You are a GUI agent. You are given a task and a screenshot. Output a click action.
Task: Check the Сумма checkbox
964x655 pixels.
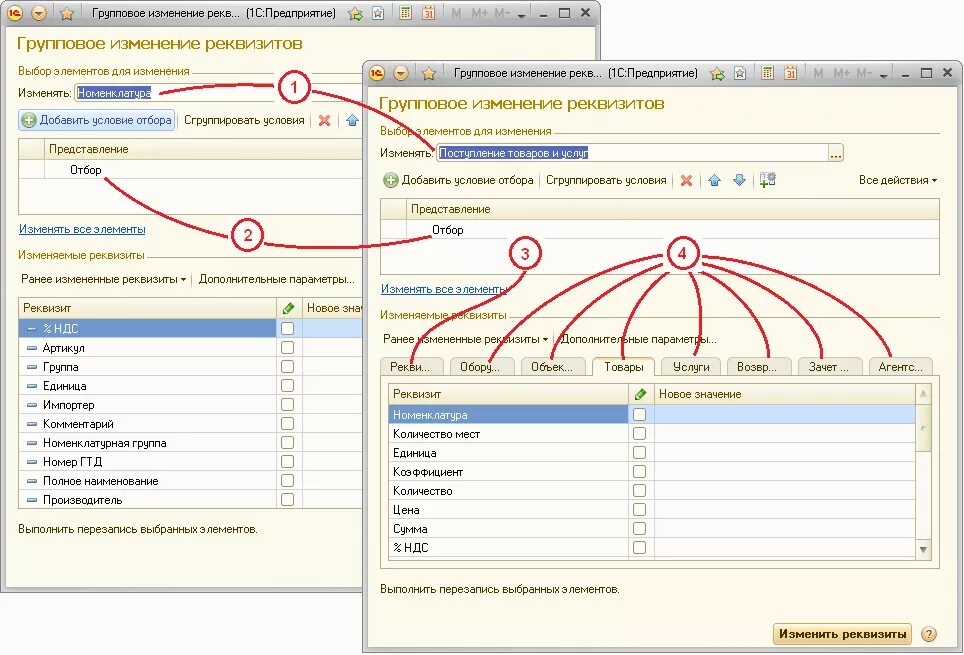coord(639,529)
